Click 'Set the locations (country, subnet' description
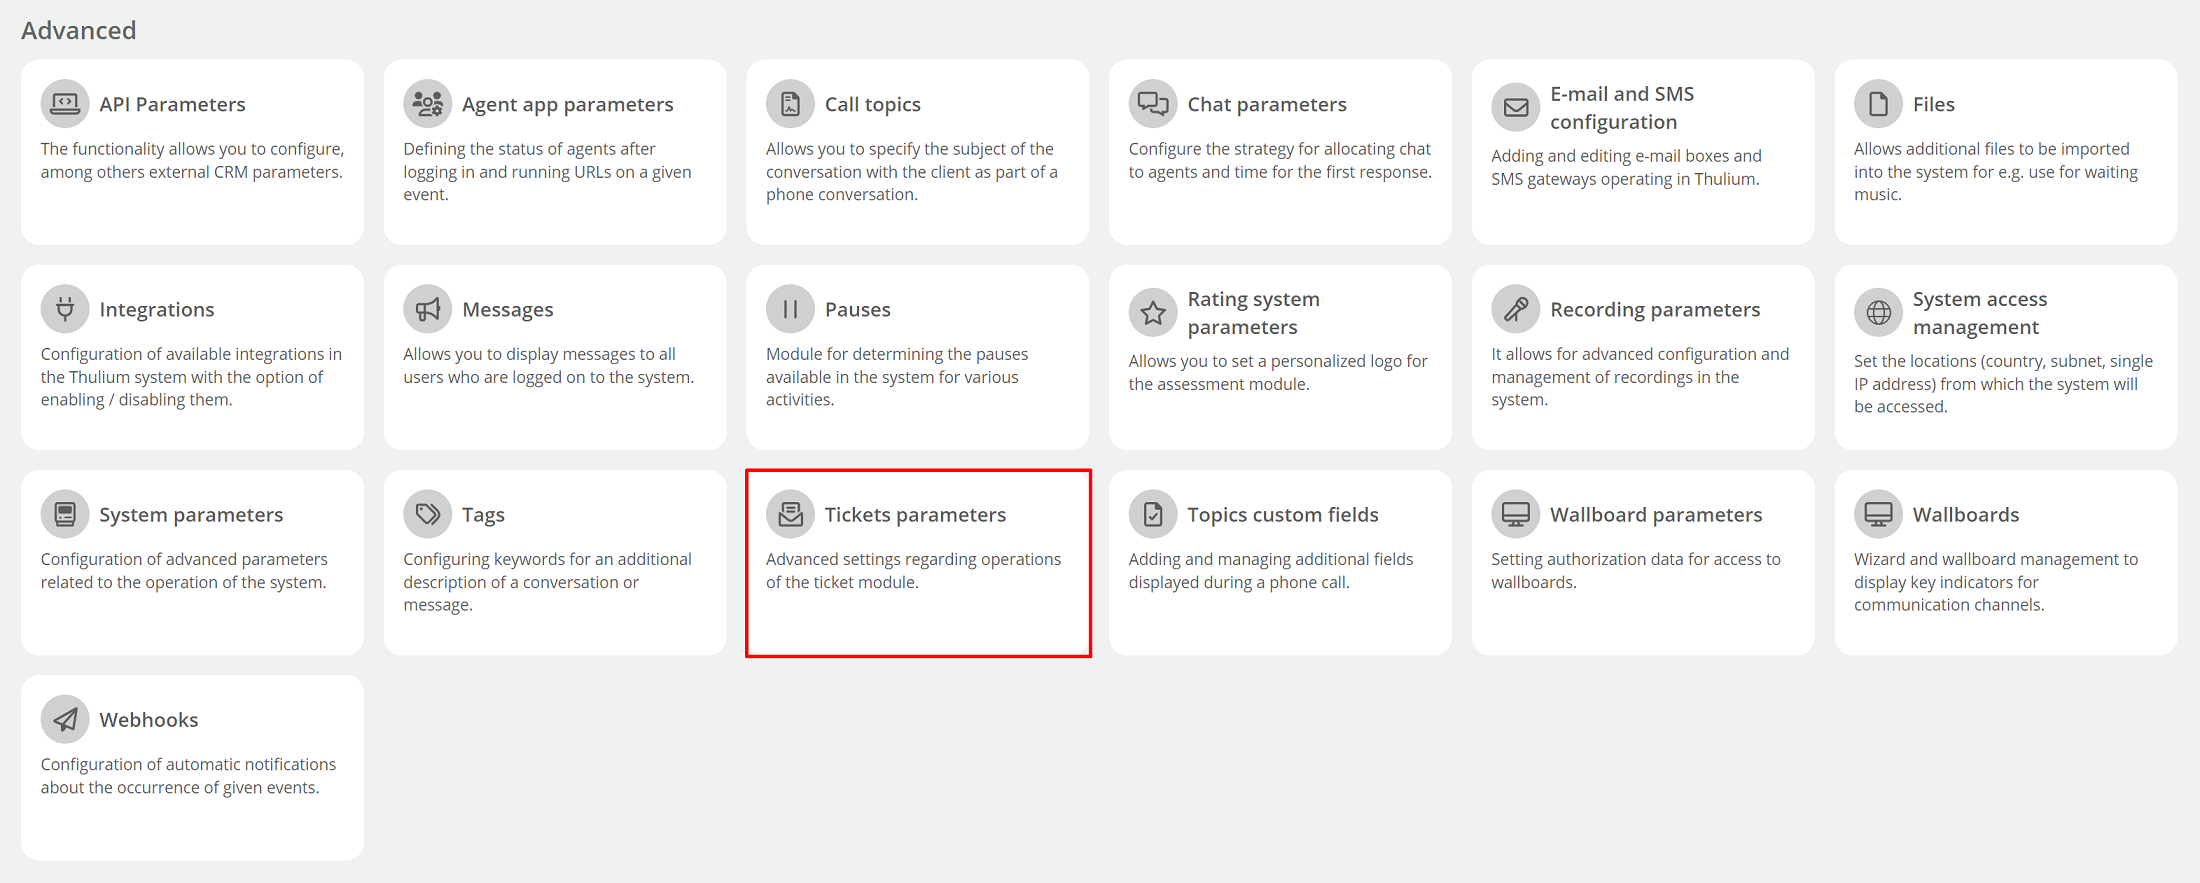 point(2003,383)
